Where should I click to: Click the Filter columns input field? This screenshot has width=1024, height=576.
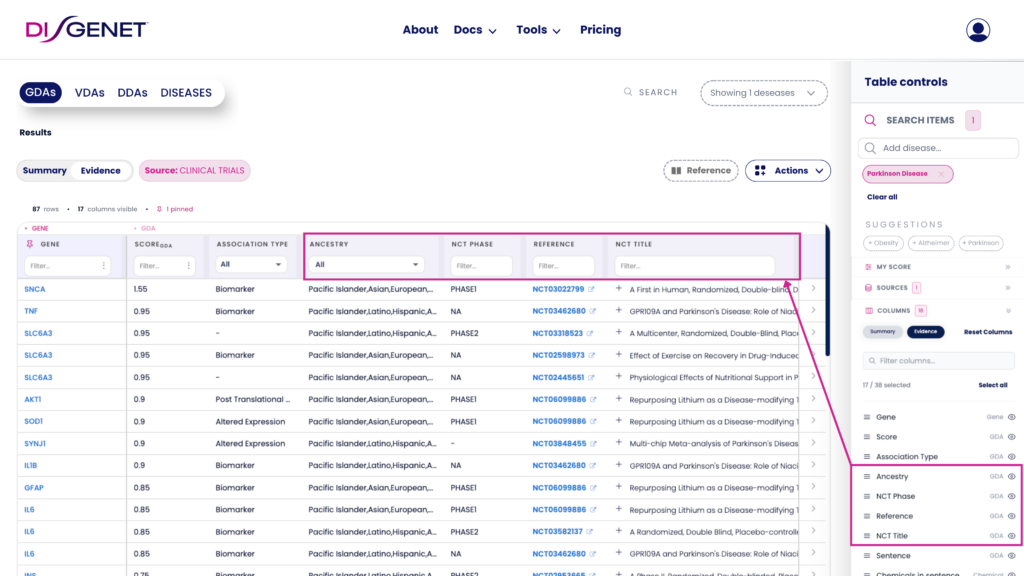click(938, 360)
